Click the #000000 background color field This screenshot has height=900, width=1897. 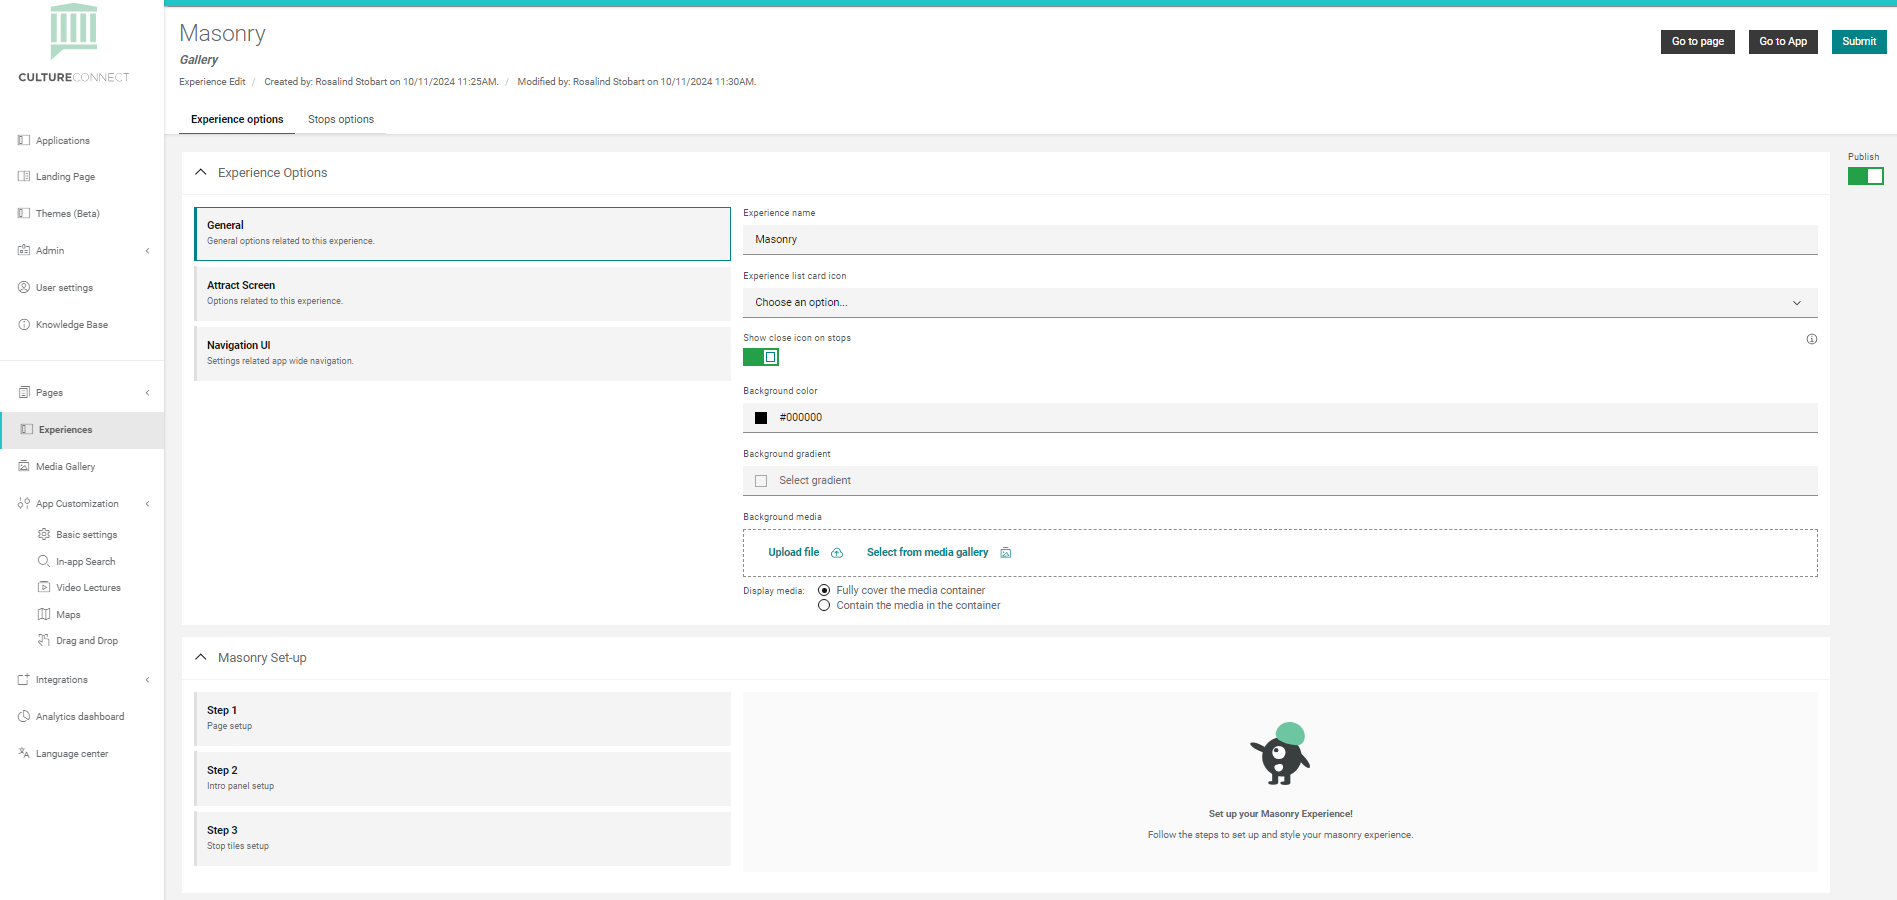[x=1280, y=418]
